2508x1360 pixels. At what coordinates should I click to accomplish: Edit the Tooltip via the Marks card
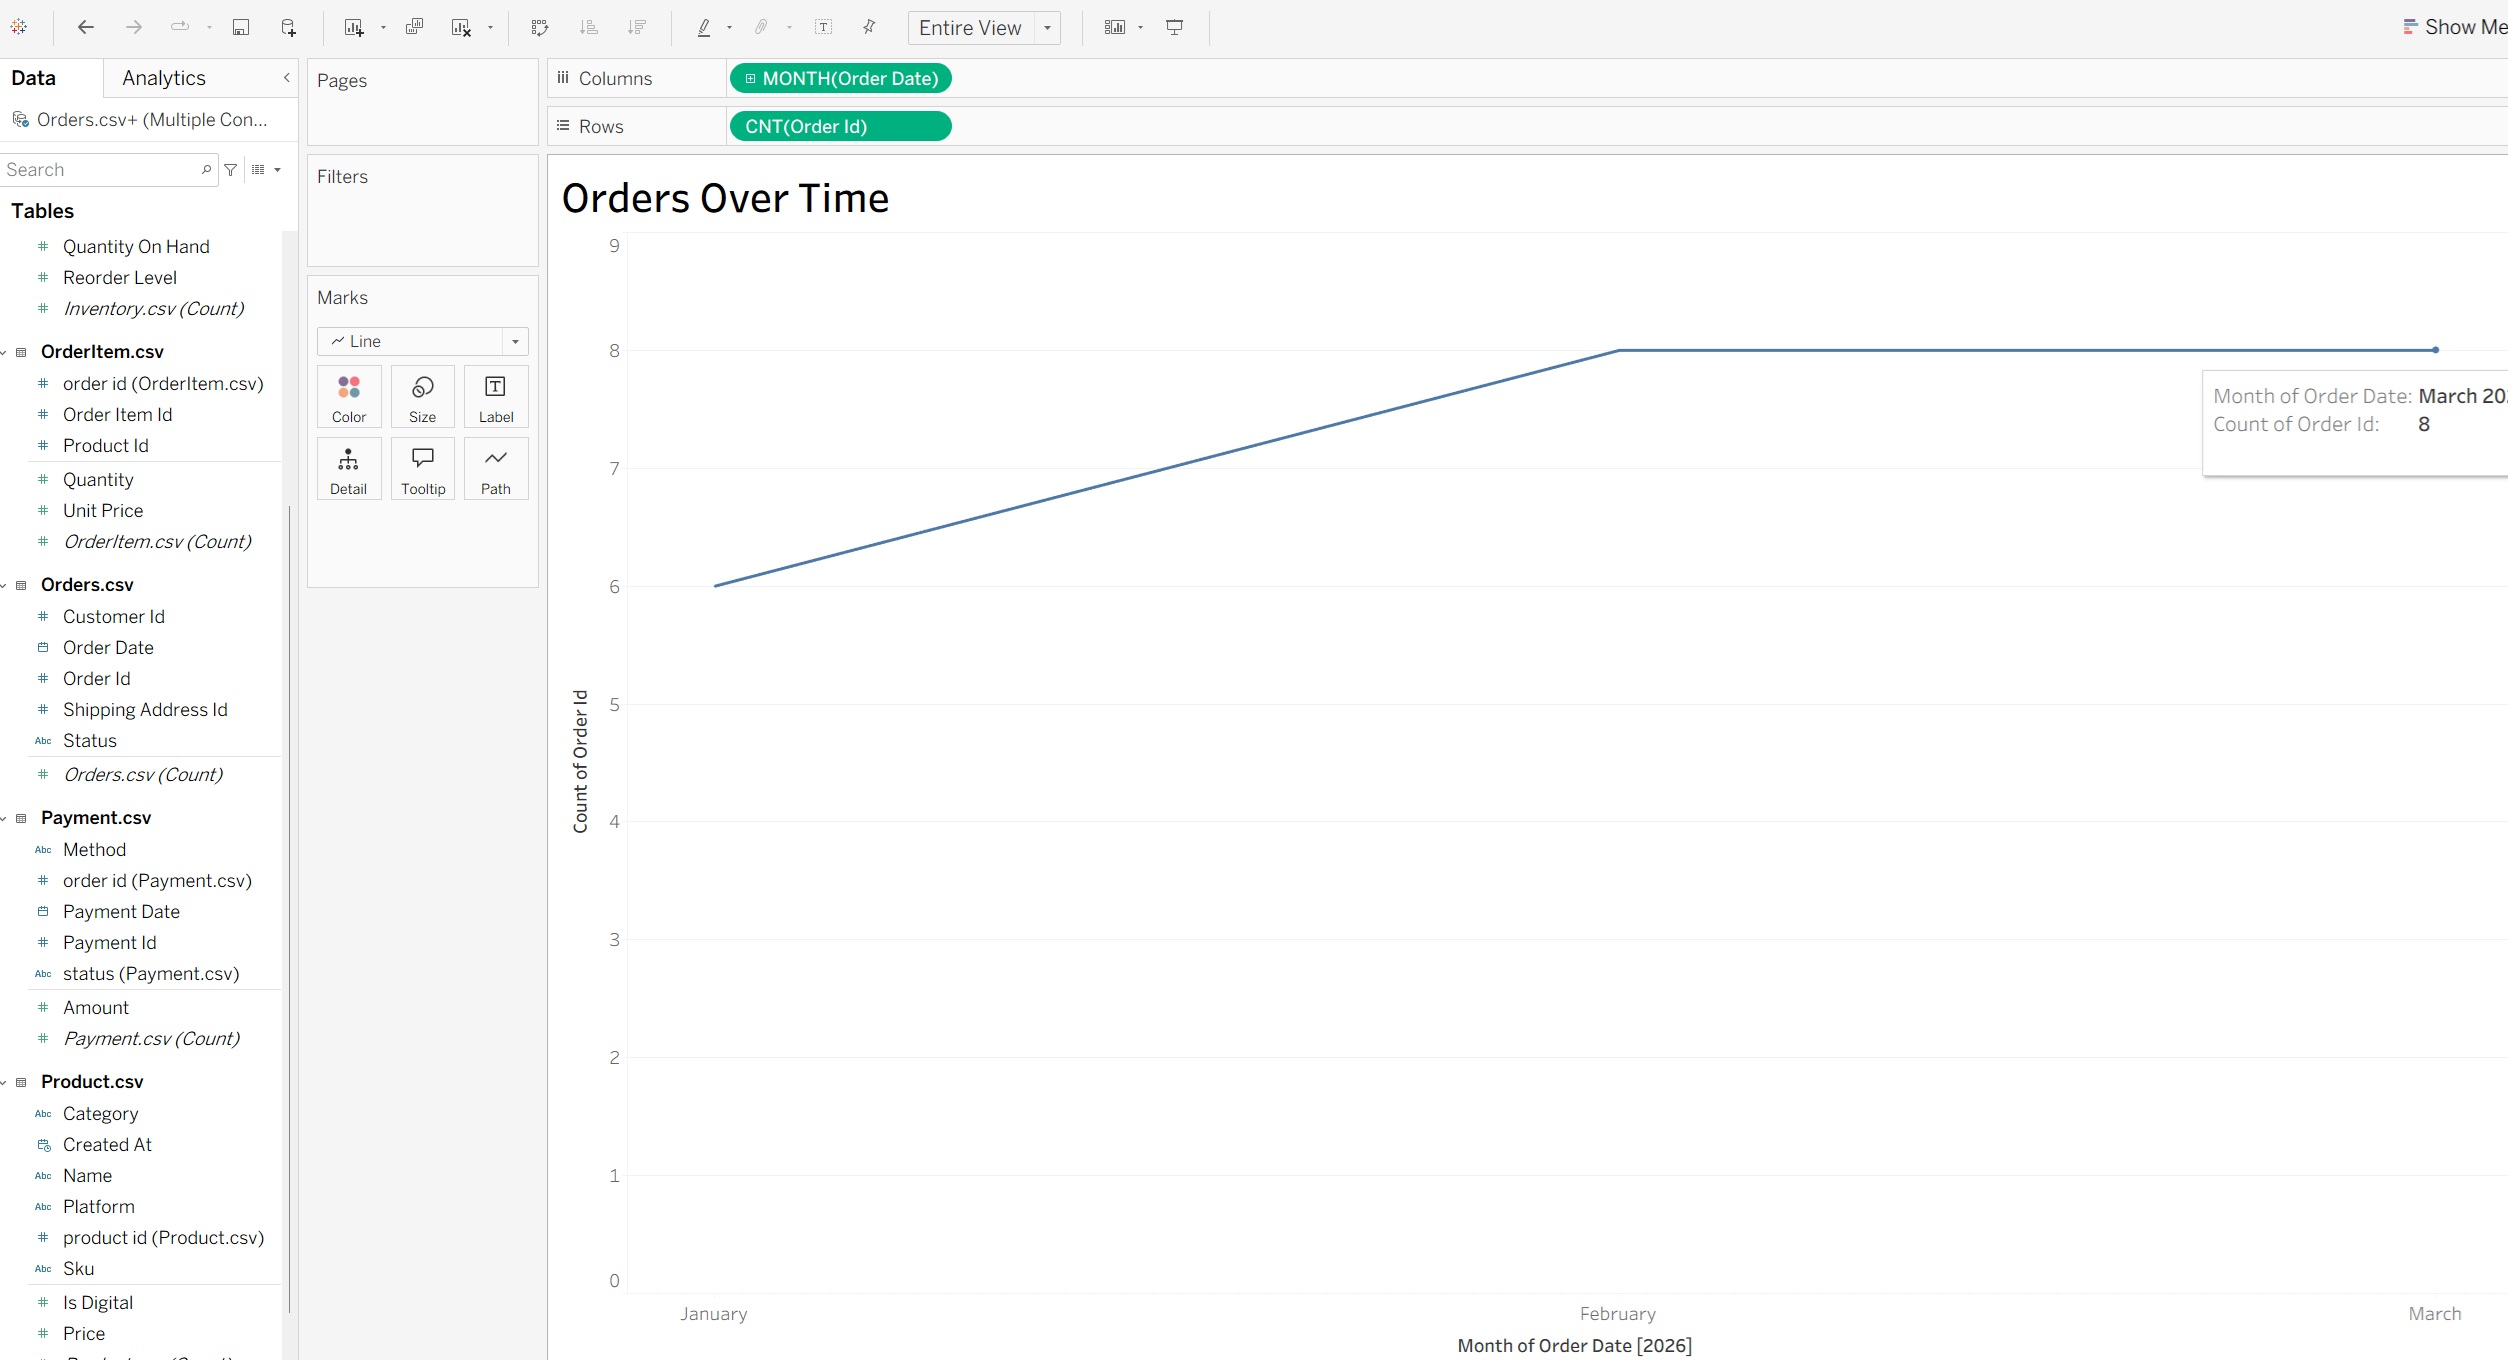[x=422, y=468]
